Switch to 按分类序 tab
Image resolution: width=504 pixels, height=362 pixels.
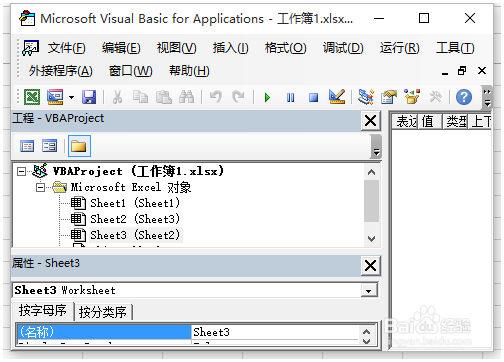click(103, 312)
